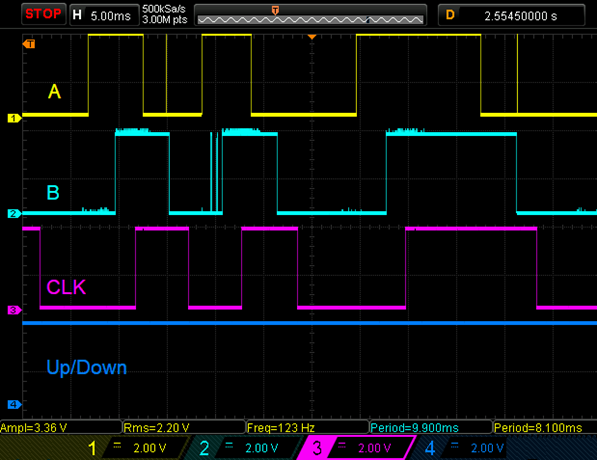This screenshot has width=597, height=460.
Task: Select the orange trigger marker in memory bar
Action: [275, 10]
